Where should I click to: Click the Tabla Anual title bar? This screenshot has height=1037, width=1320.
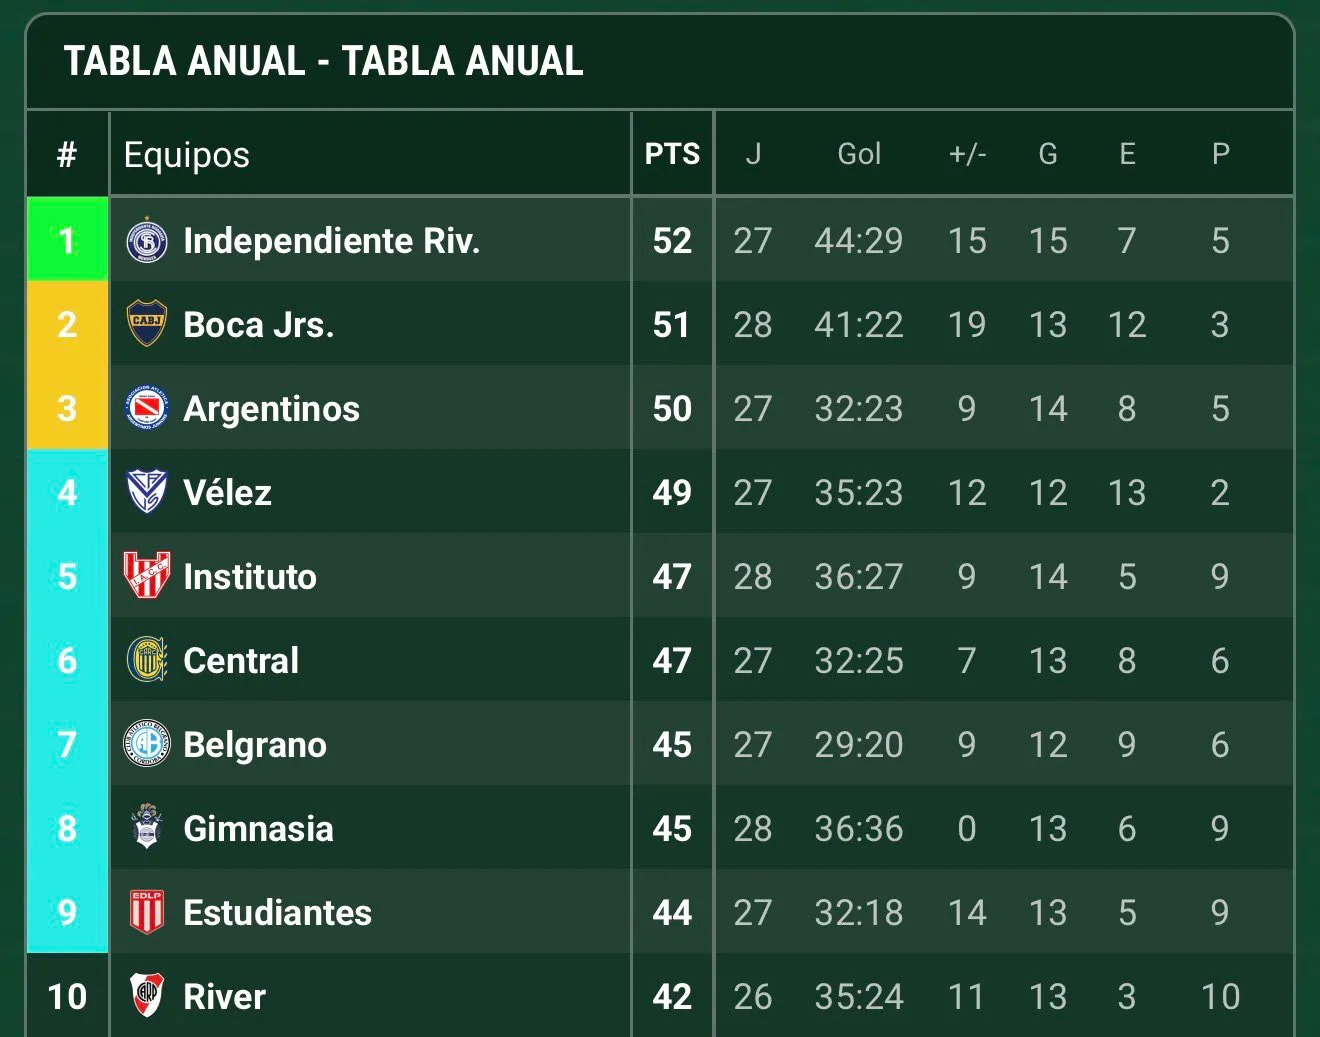[660, 61]
